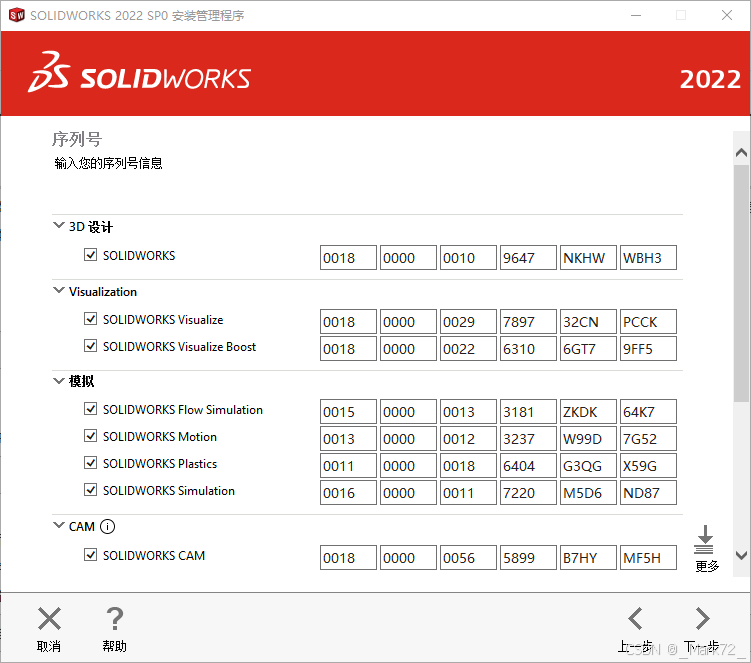Toggle SOLIDWORKS Motion checkbox
The height and width of the screenshot is (663, 751).
(91, 435)
